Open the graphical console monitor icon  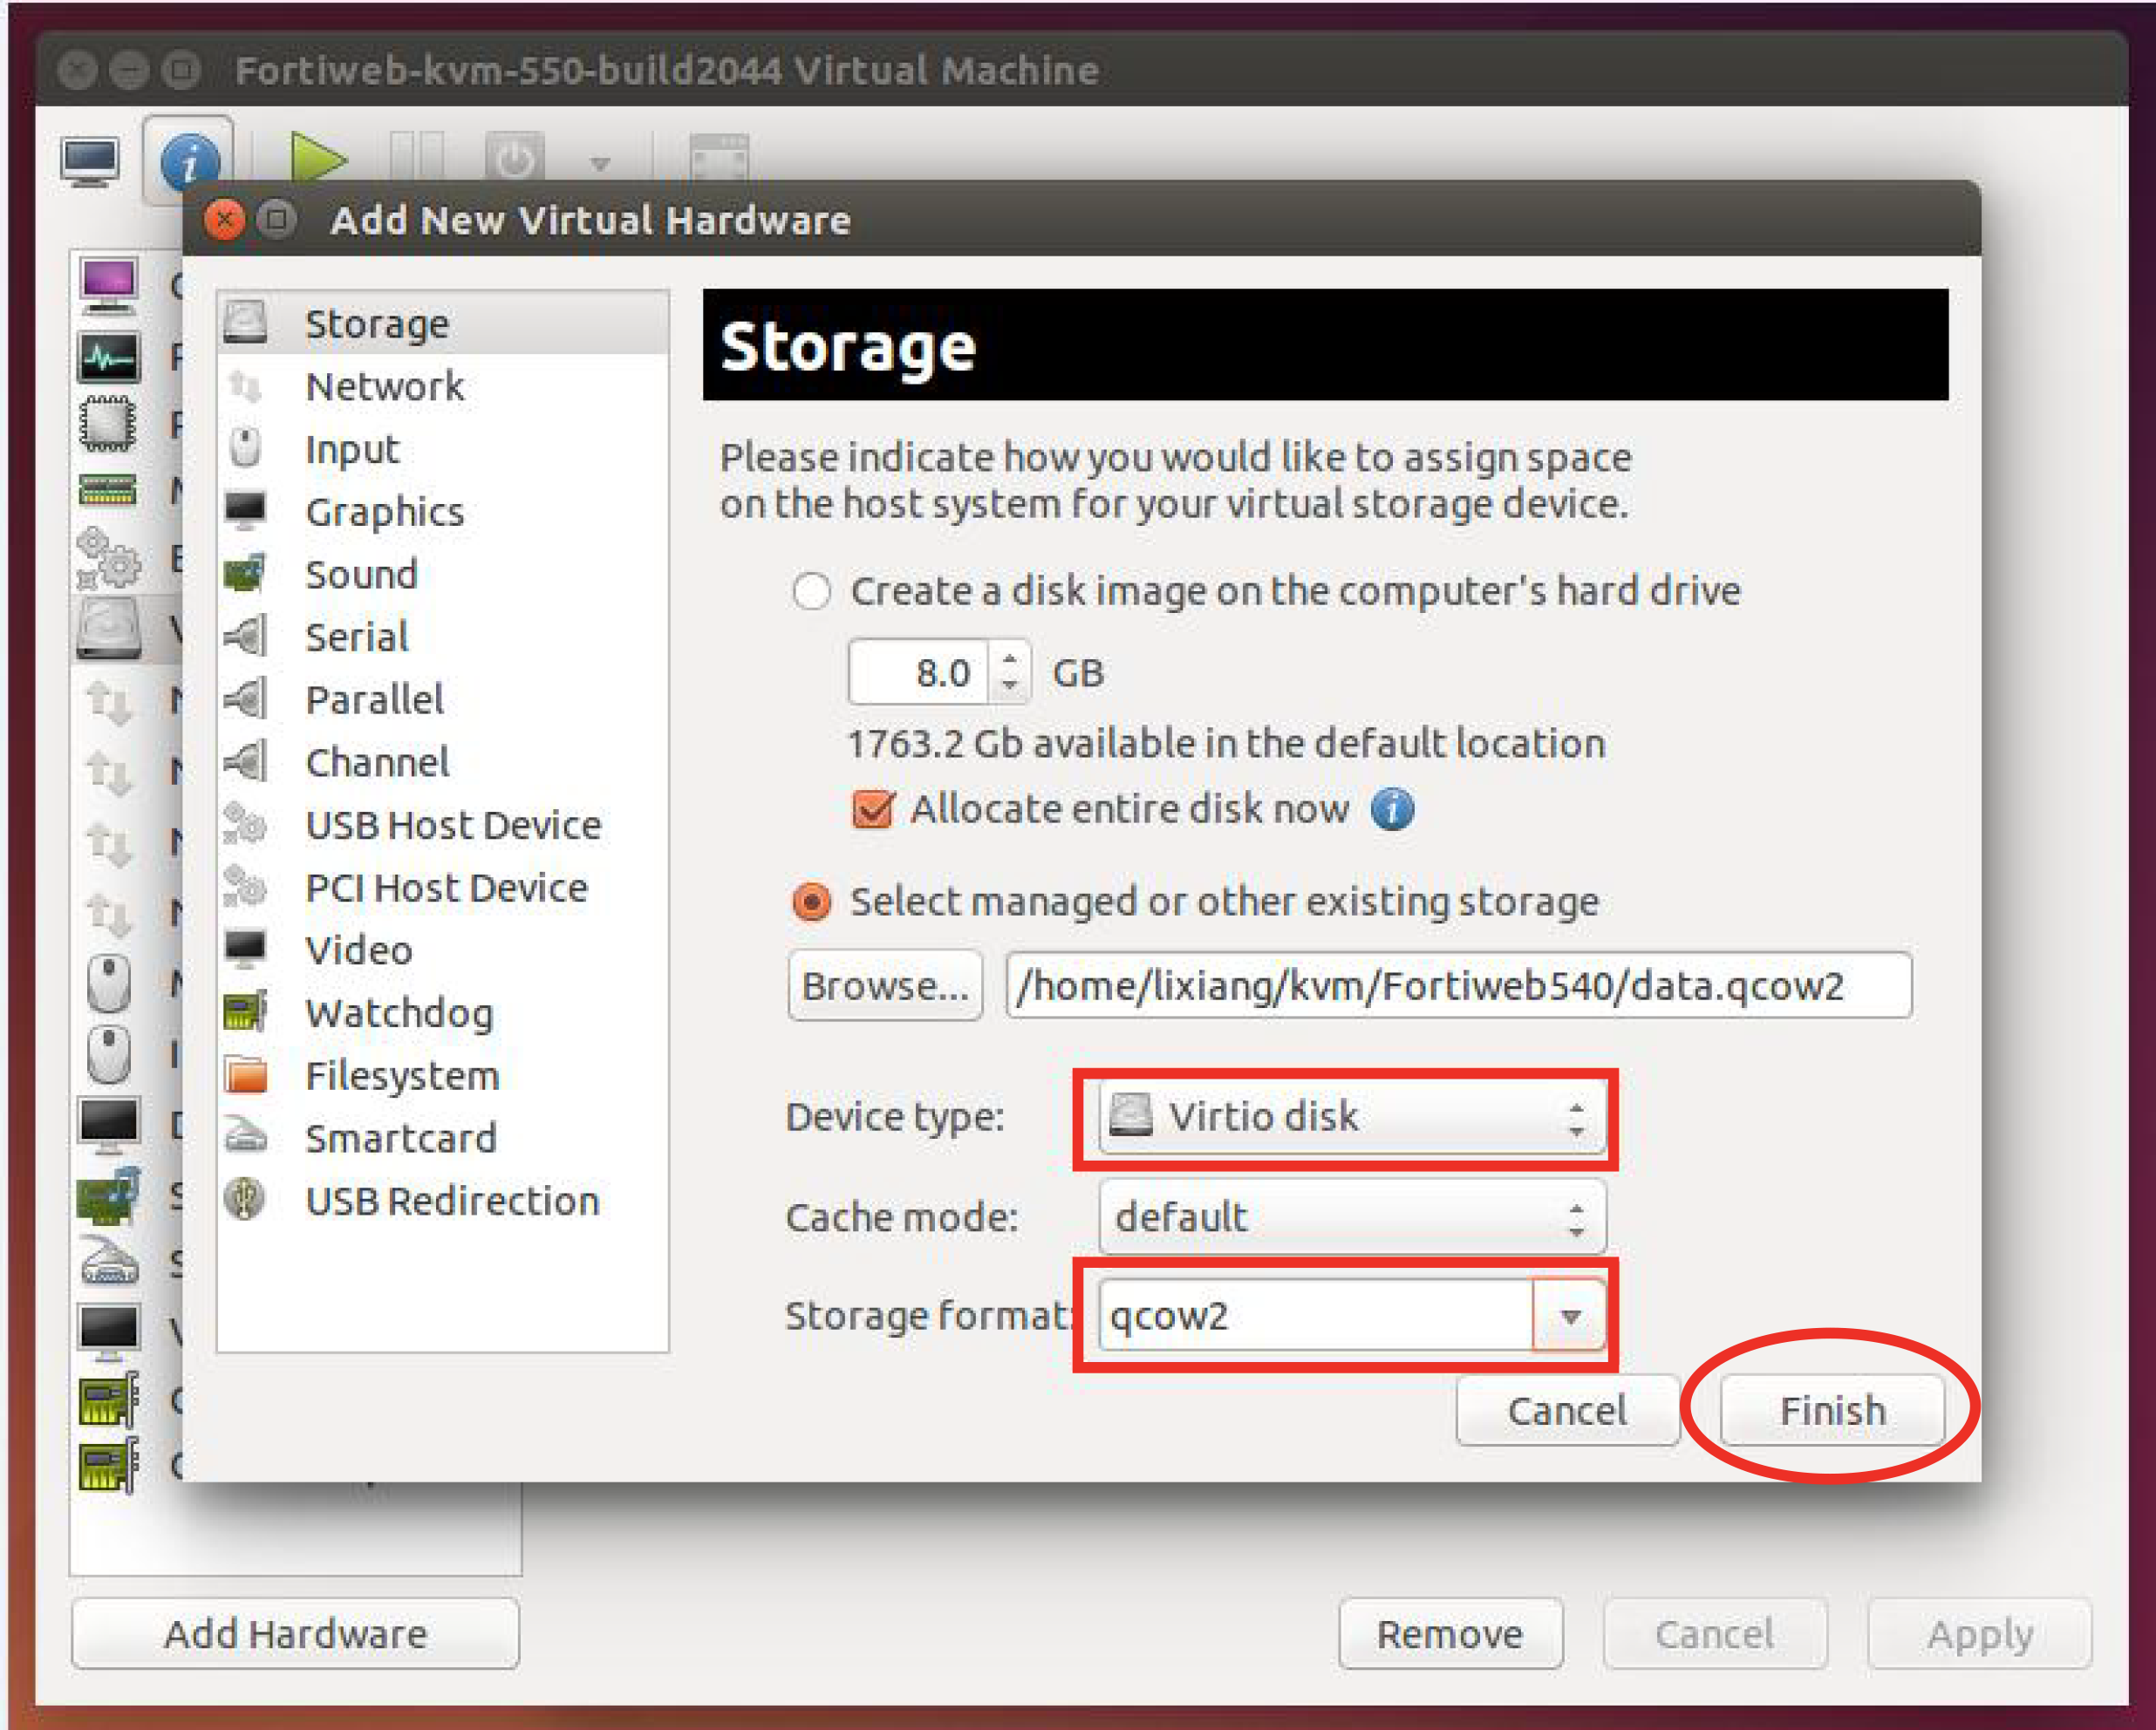coord(91,160)
